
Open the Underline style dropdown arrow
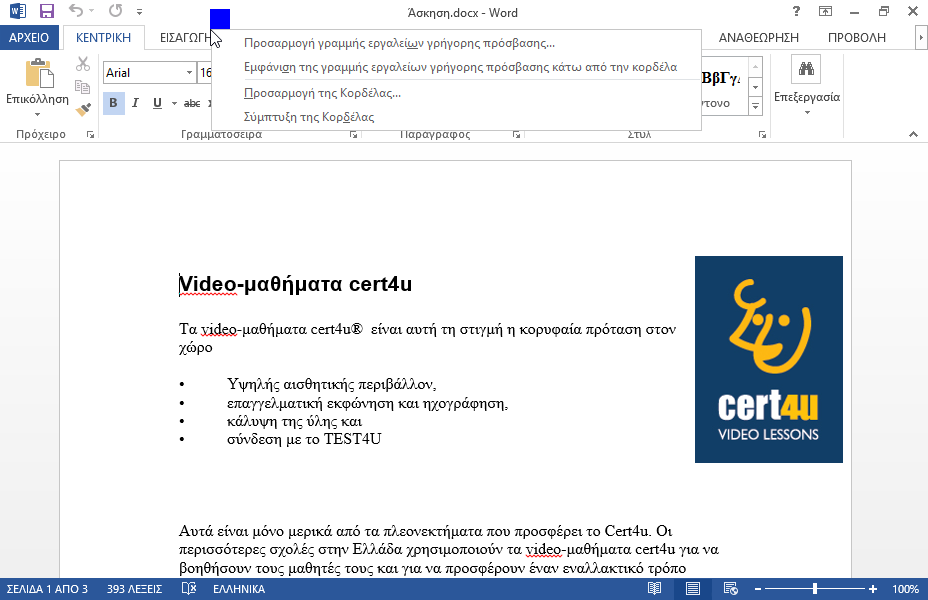coord(174,104)
